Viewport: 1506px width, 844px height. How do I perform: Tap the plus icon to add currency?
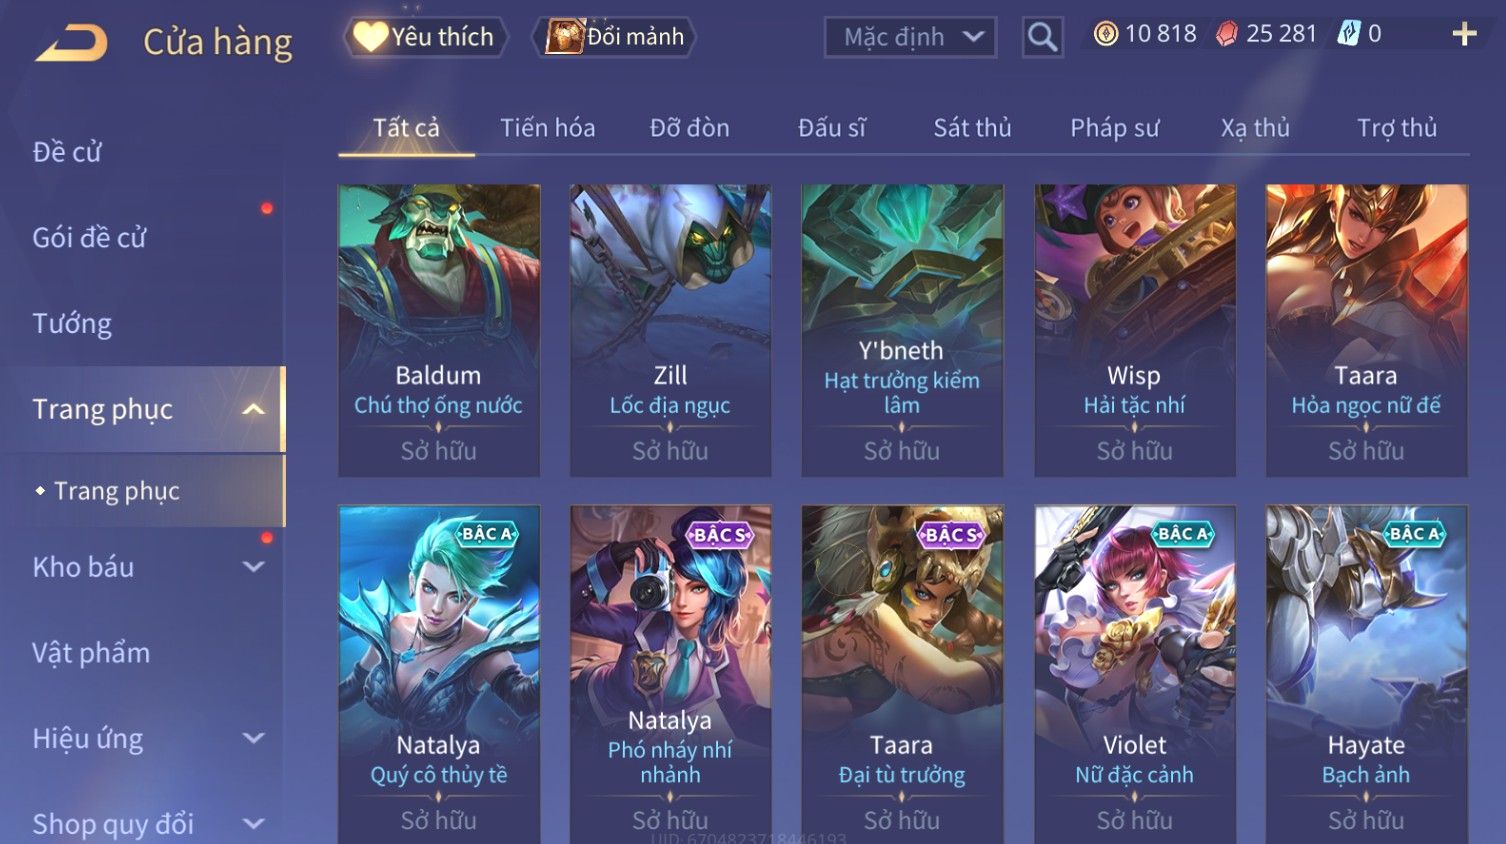click(x=1464, y=35)
